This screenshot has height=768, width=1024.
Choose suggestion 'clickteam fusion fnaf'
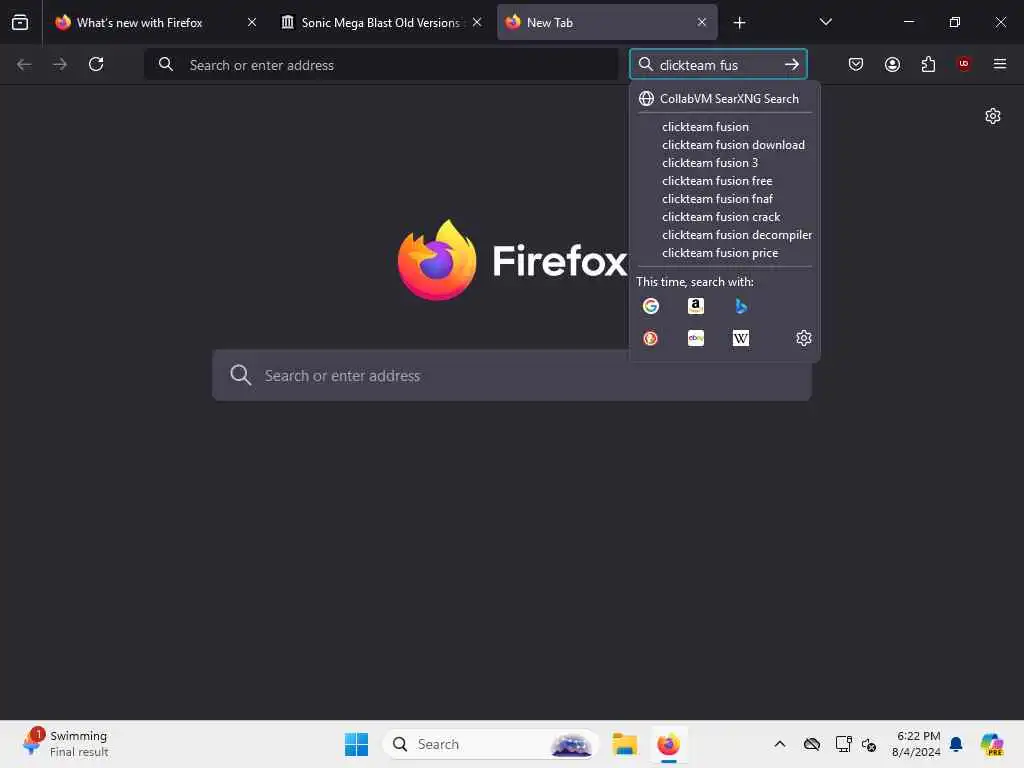coord(724,199)
